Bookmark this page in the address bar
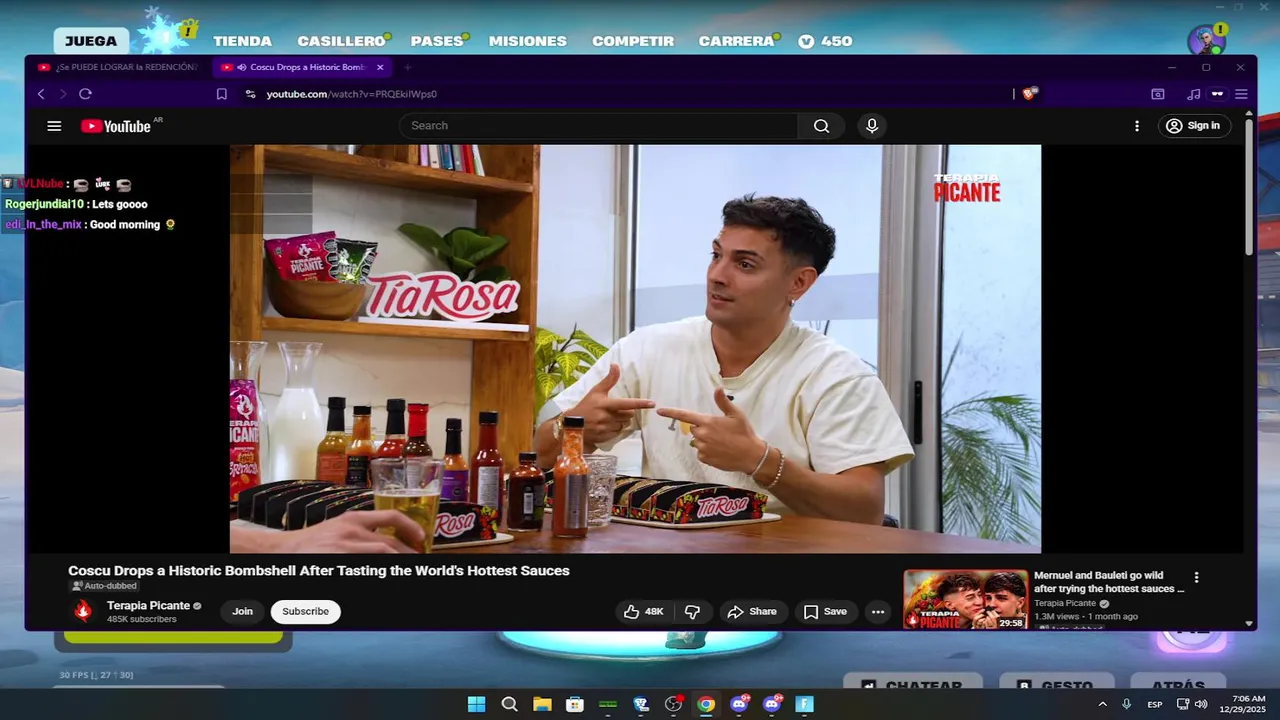The width and height of the screenshot is (1280, 720). pos(221,94)
